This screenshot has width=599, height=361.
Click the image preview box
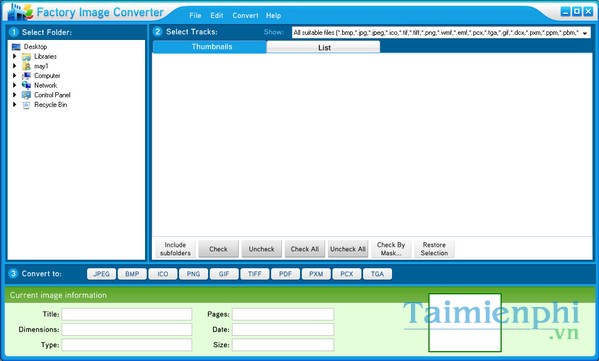pyautogui.click(x=465, y=322)
